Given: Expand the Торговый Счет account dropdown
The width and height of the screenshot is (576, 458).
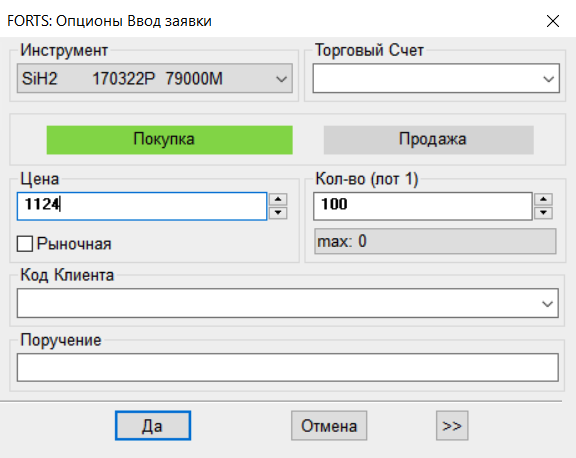Looking at the screenshot, I should (548, 79).
